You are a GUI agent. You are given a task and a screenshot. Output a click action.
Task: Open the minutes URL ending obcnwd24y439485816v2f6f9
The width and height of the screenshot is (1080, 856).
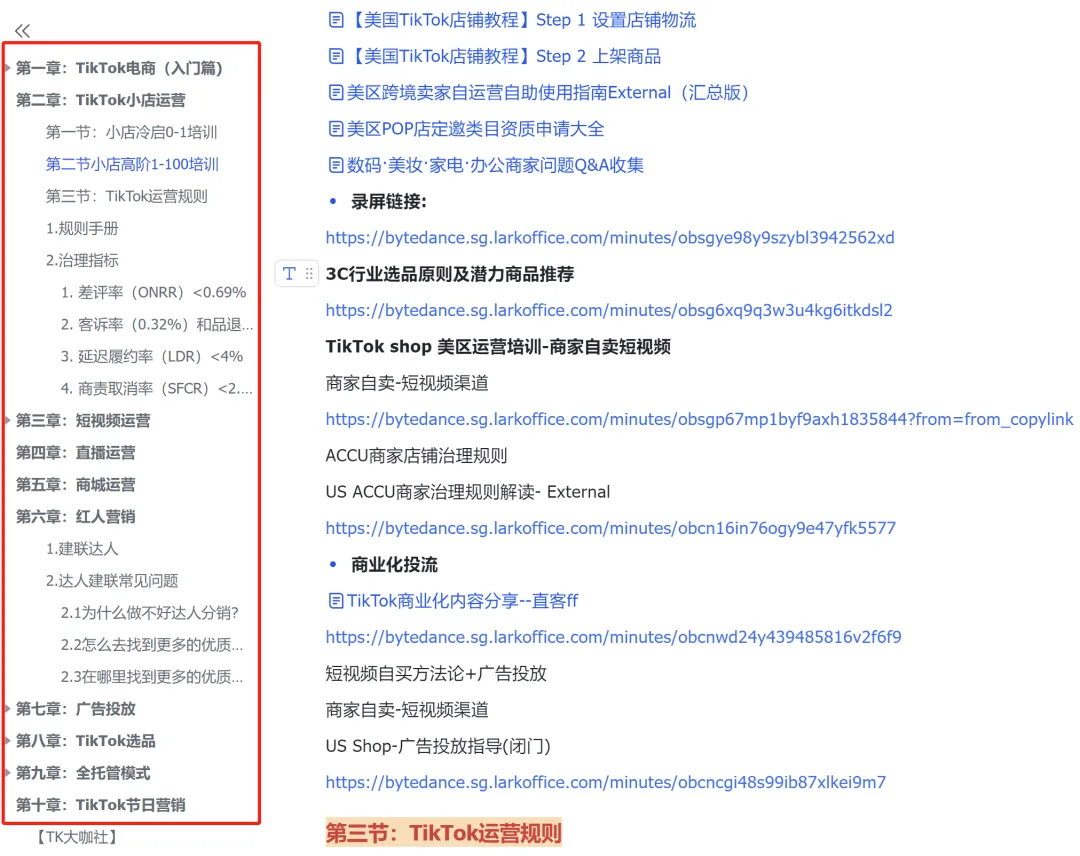(613, 637)
